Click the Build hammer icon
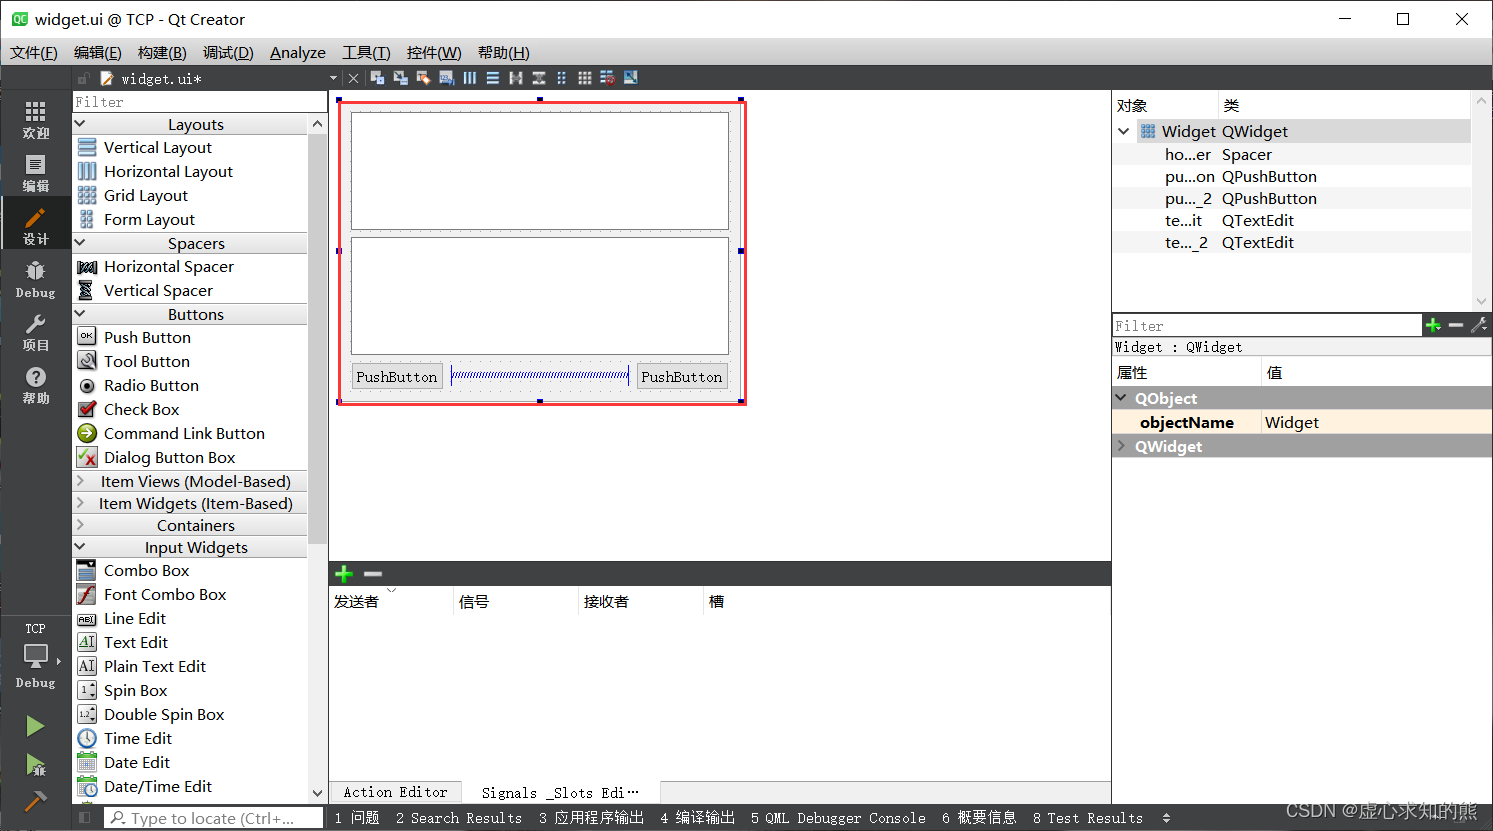The image size is (1493, 831). pos(35,802)
